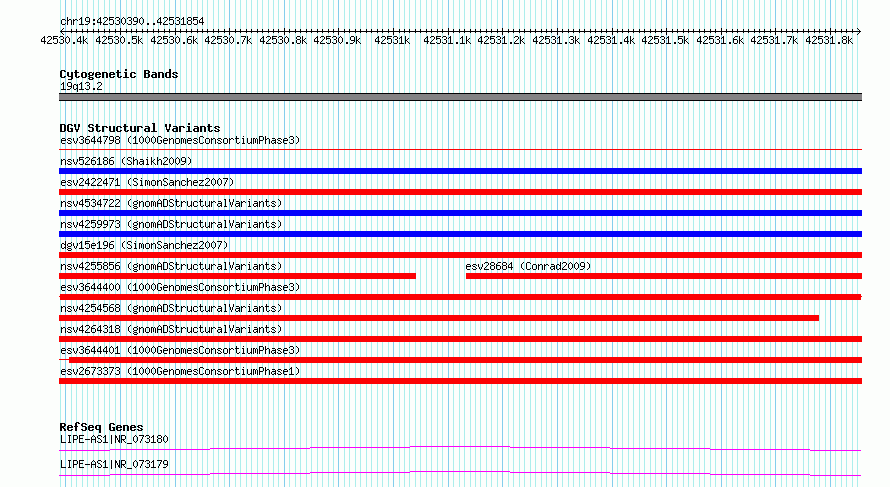Select the esv28684 (Conrad2009) label
The height and width of the screenshot is (487, 890).
(528, 266)
